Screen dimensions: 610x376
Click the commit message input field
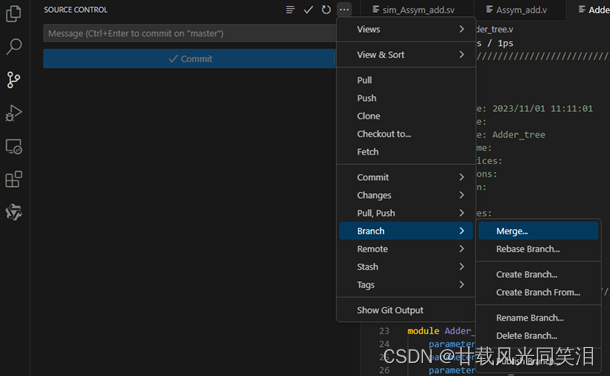(189, 33)
